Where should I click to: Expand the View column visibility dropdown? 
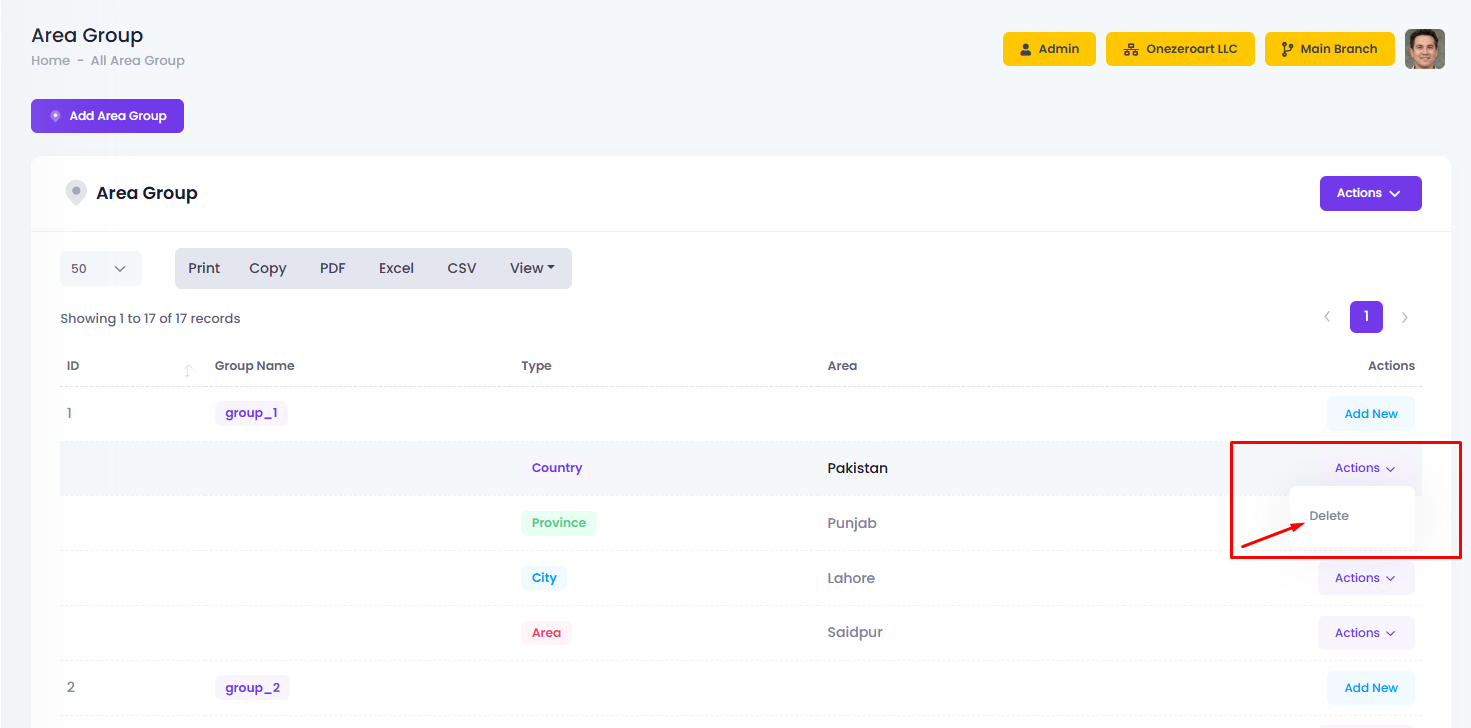click(x=532, y=269)
